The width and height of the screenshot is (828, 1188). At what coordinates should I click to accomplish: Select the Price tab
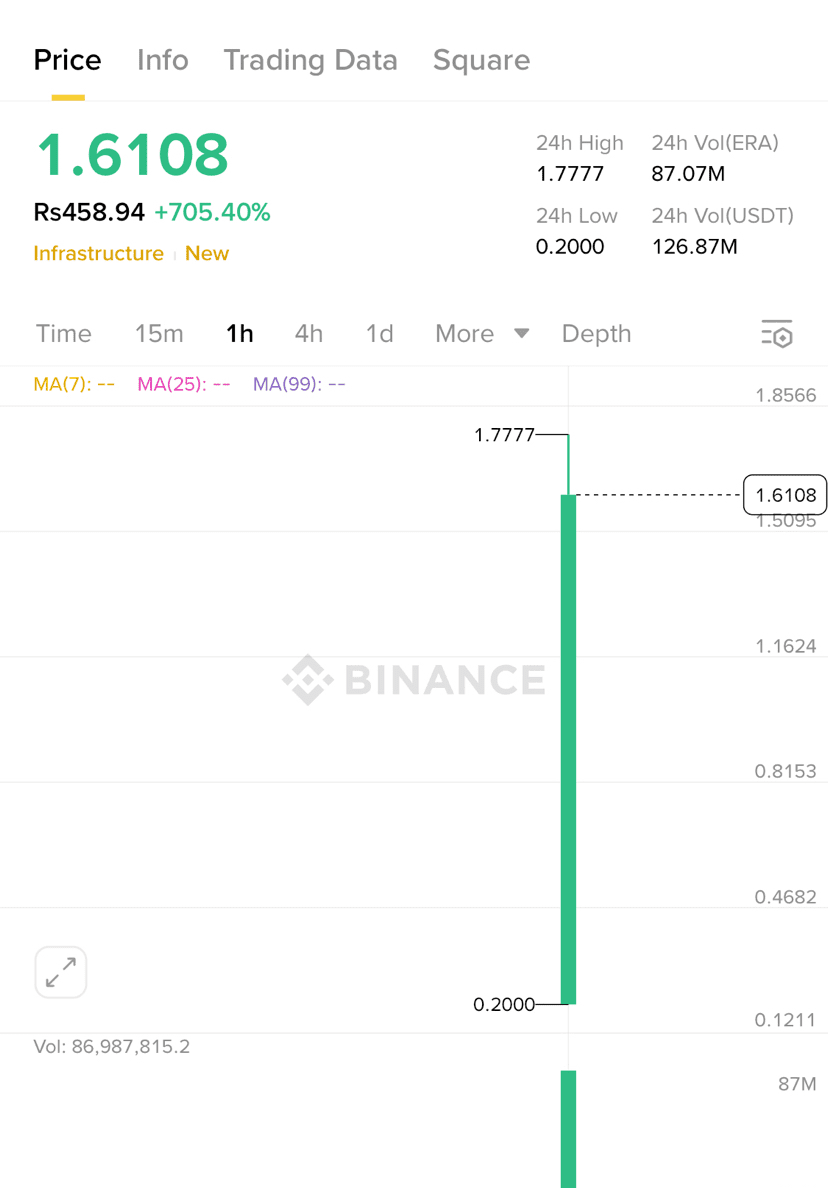click(x=67, y=60)
